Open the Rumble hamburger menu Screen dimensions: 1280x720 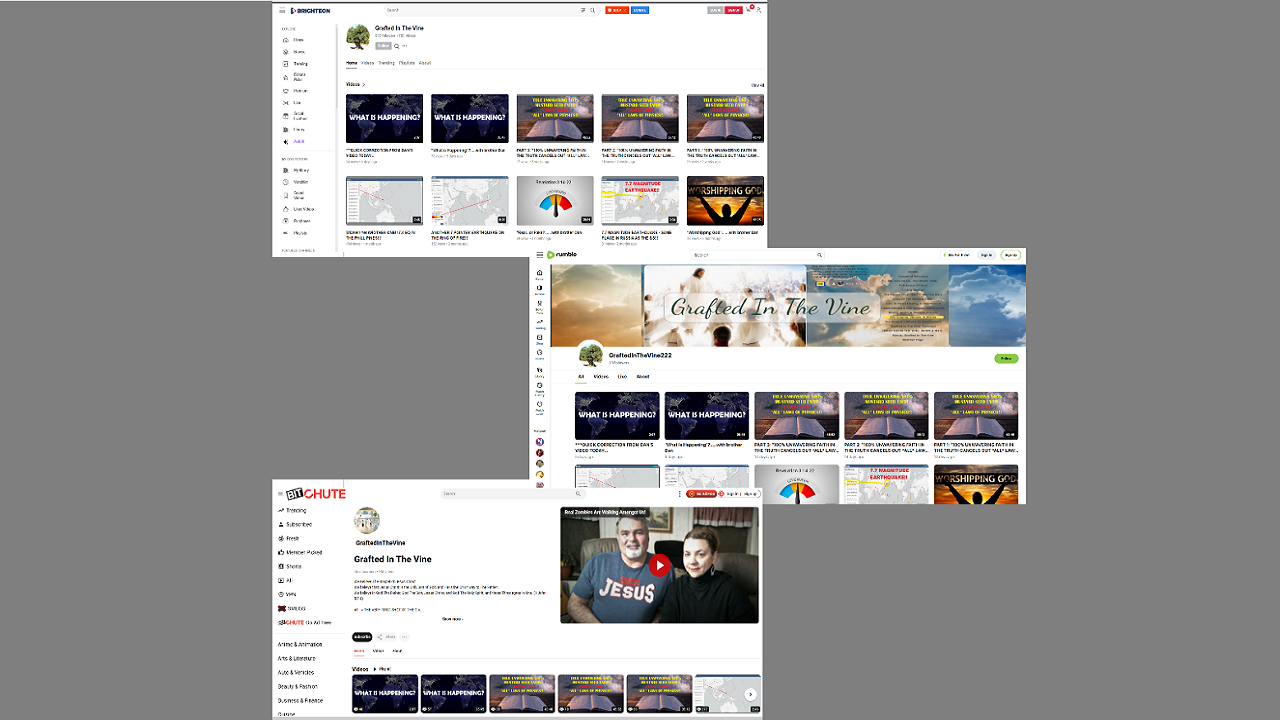pyautogui.click(x=539, y=255)
